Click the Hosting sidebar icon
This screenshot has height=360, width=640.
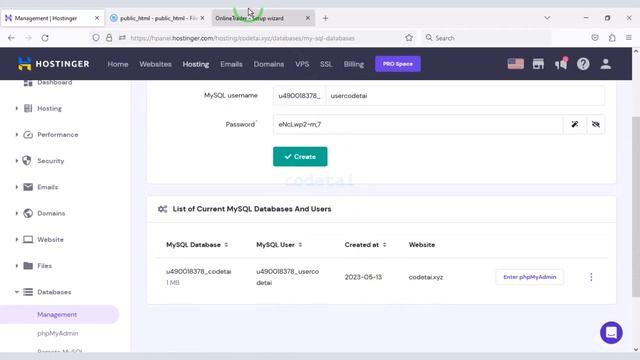coord(28,108)
